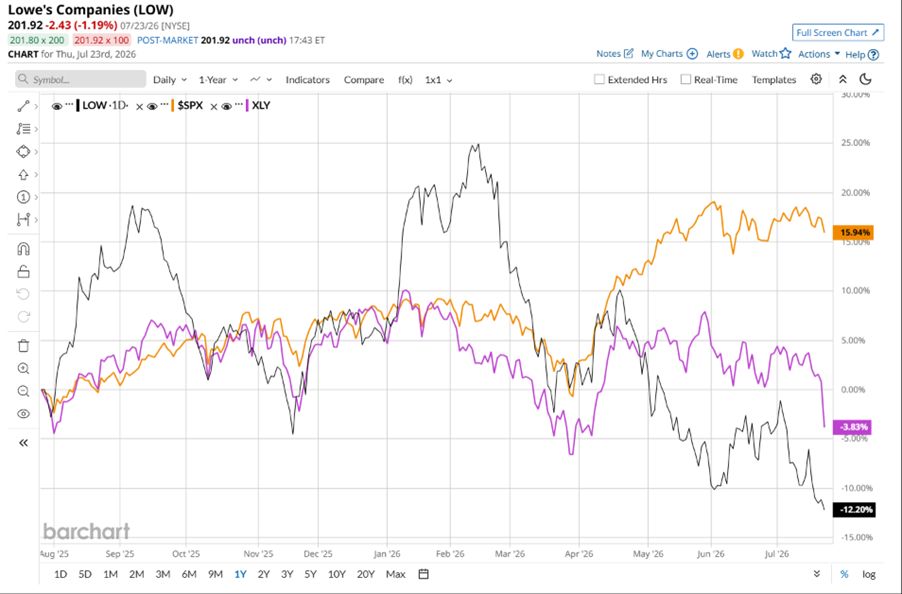Expand the Actions dropdown menu
The width and height of the screenshot is (902, 594).
click(x=819, y=54)
